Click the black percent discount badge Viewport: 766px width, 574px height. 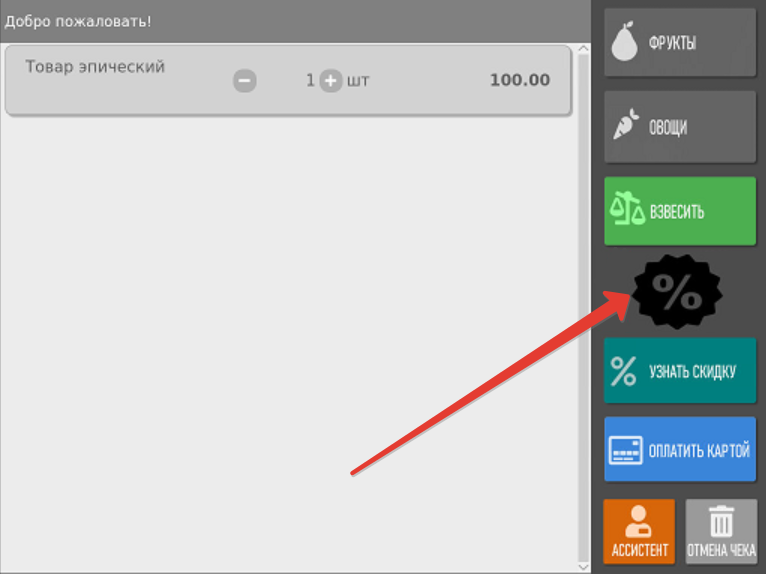(677, 291)
